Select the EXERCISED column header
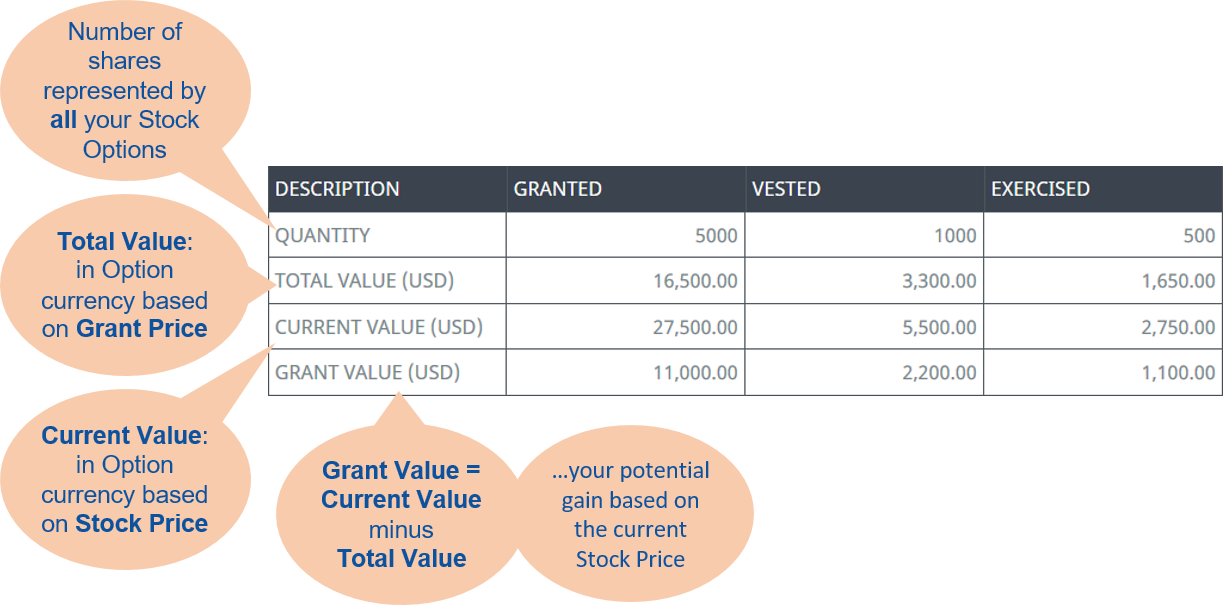 click(x=1040, y=189)
